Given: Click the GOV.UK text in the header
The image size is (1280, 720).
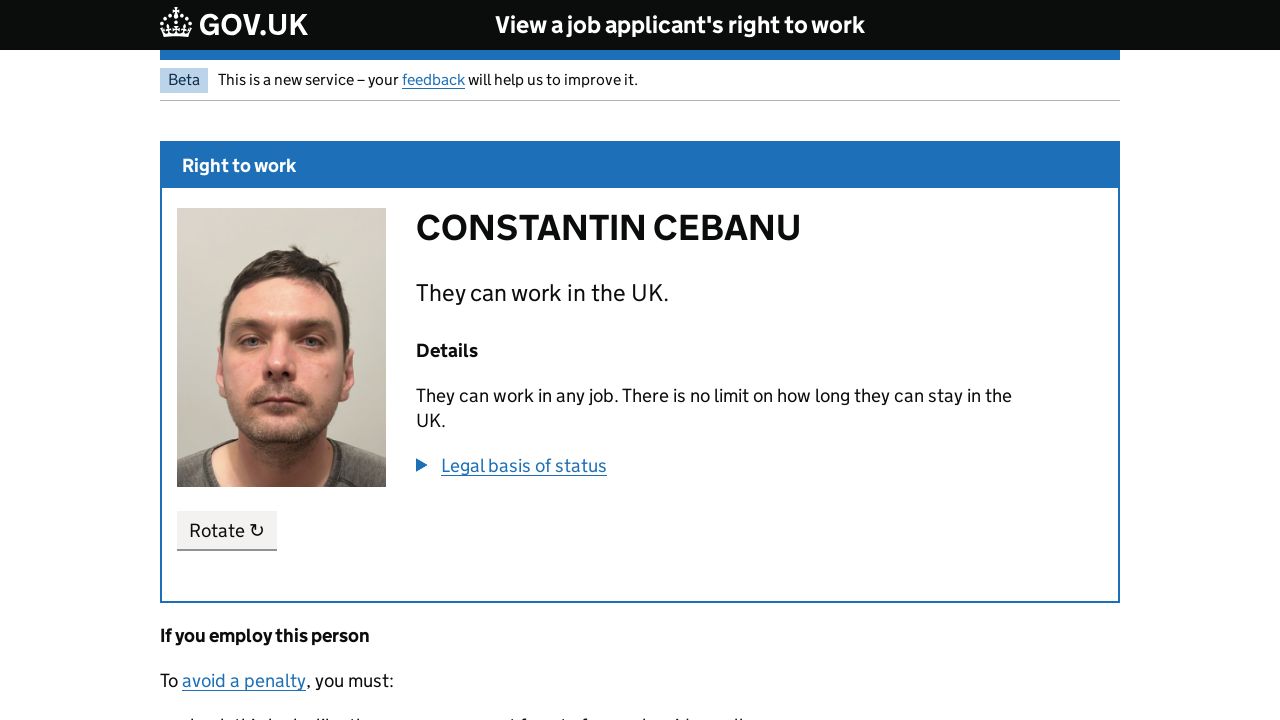Looking at the screenshot, I should pyautogui.click(x=253, y=25).
